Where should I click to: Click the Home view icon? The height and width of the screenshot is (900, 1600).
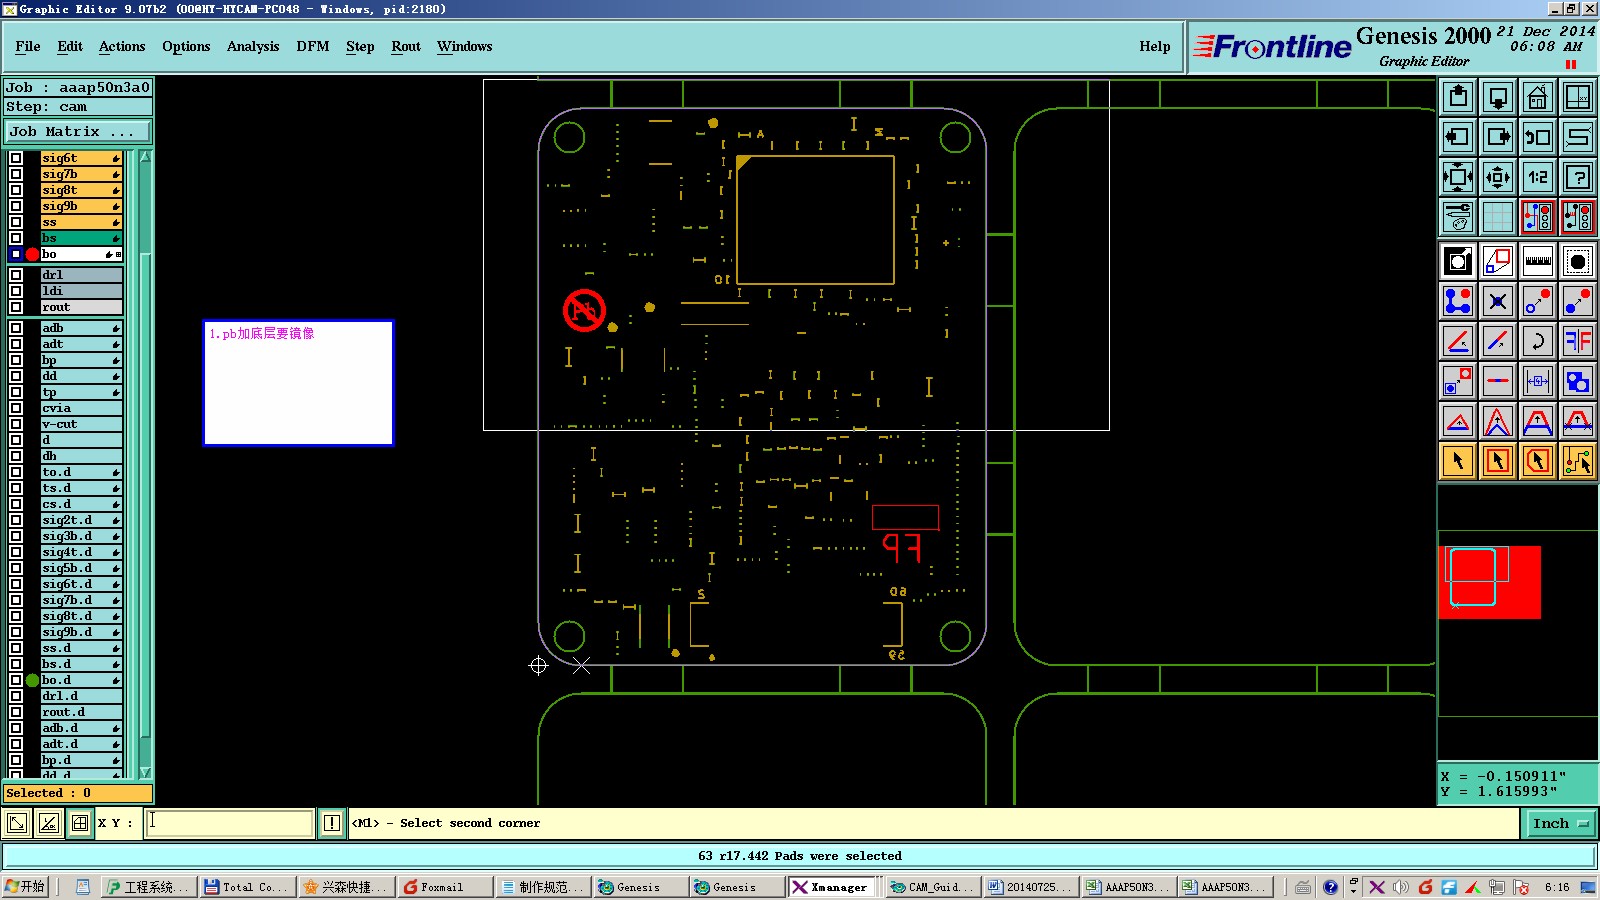(1538, 97)
